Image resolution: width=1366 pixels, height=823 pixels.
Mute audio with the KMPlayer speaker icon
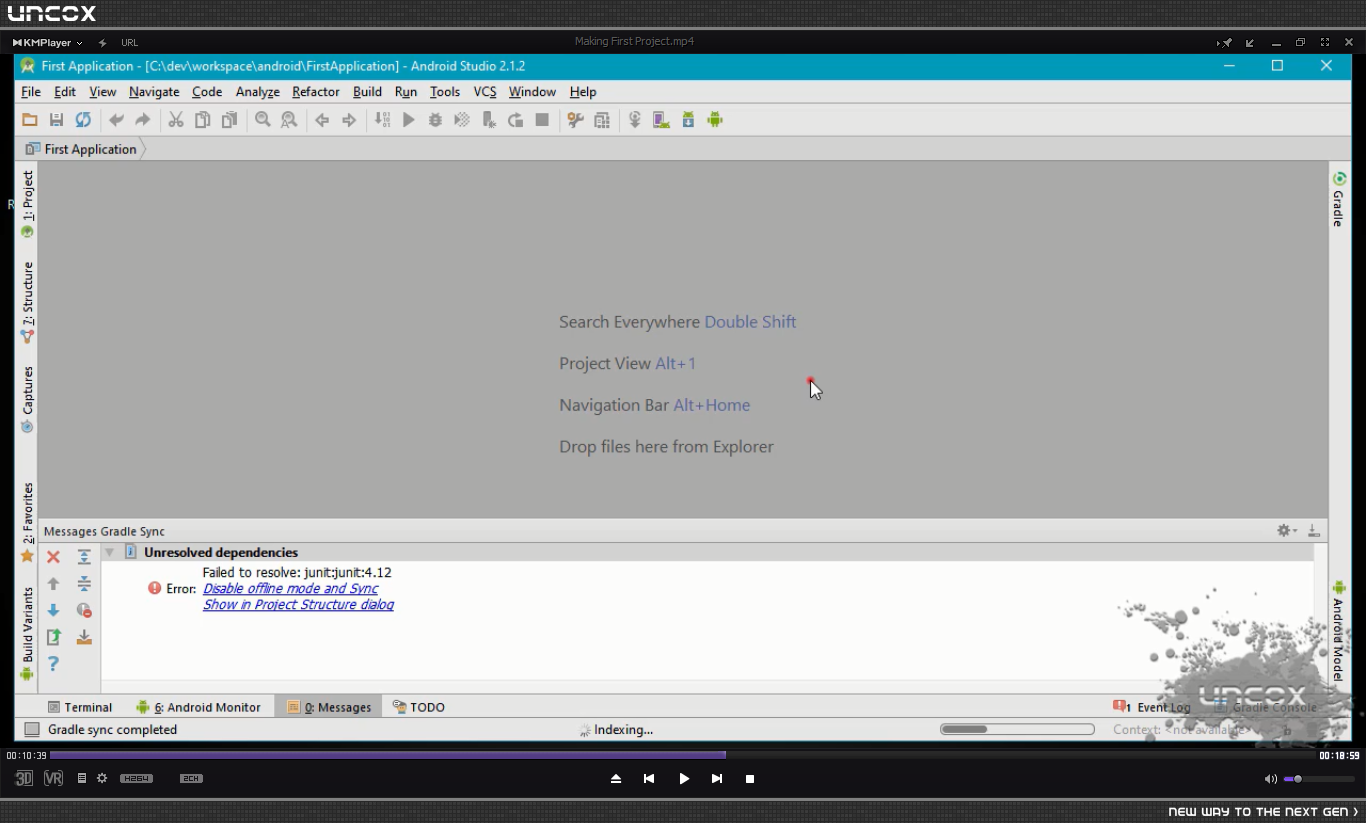coord(1270,779)
